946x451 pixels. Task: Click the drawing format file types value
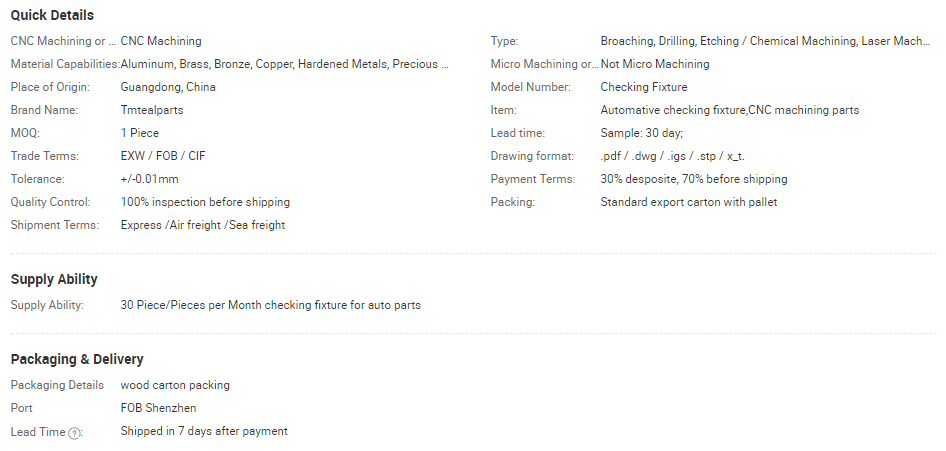coord(673,156)
